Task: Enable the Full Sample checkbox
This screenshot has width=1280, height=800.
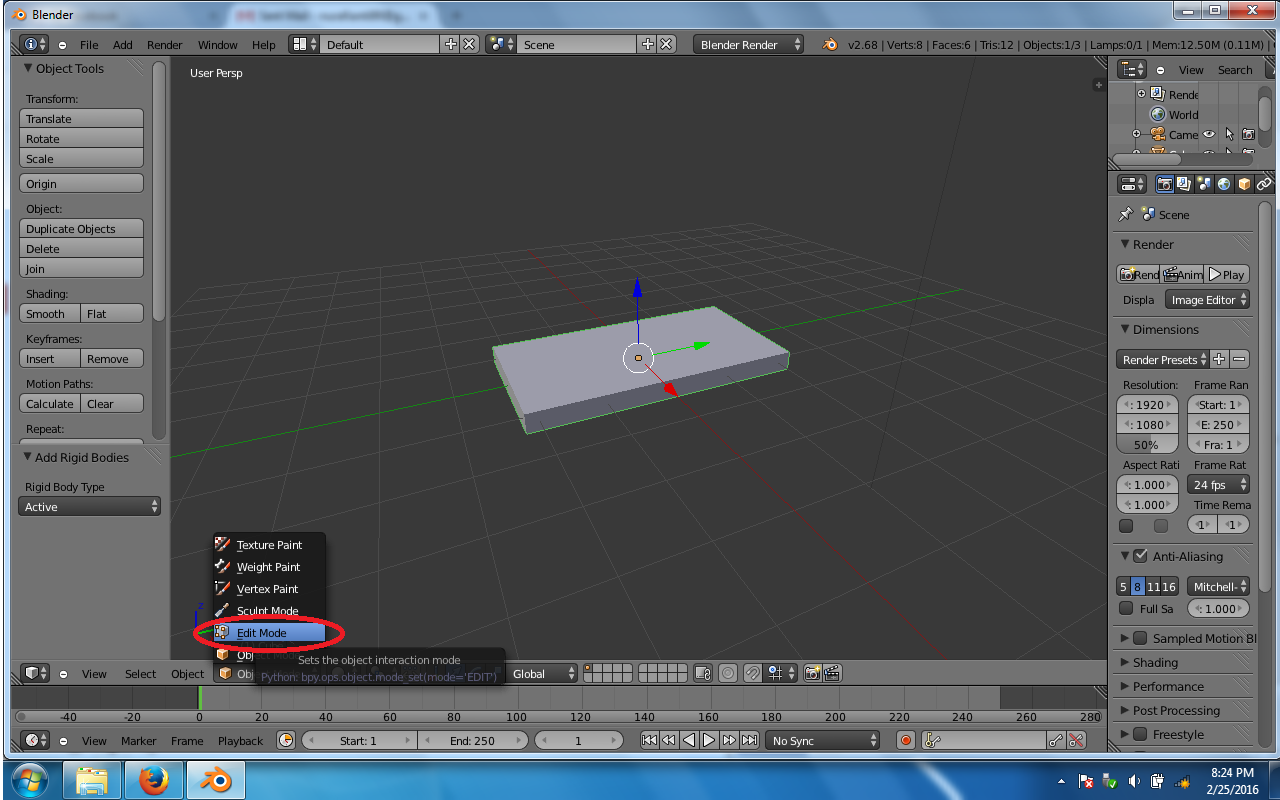Action: [x=1126, y=608]
